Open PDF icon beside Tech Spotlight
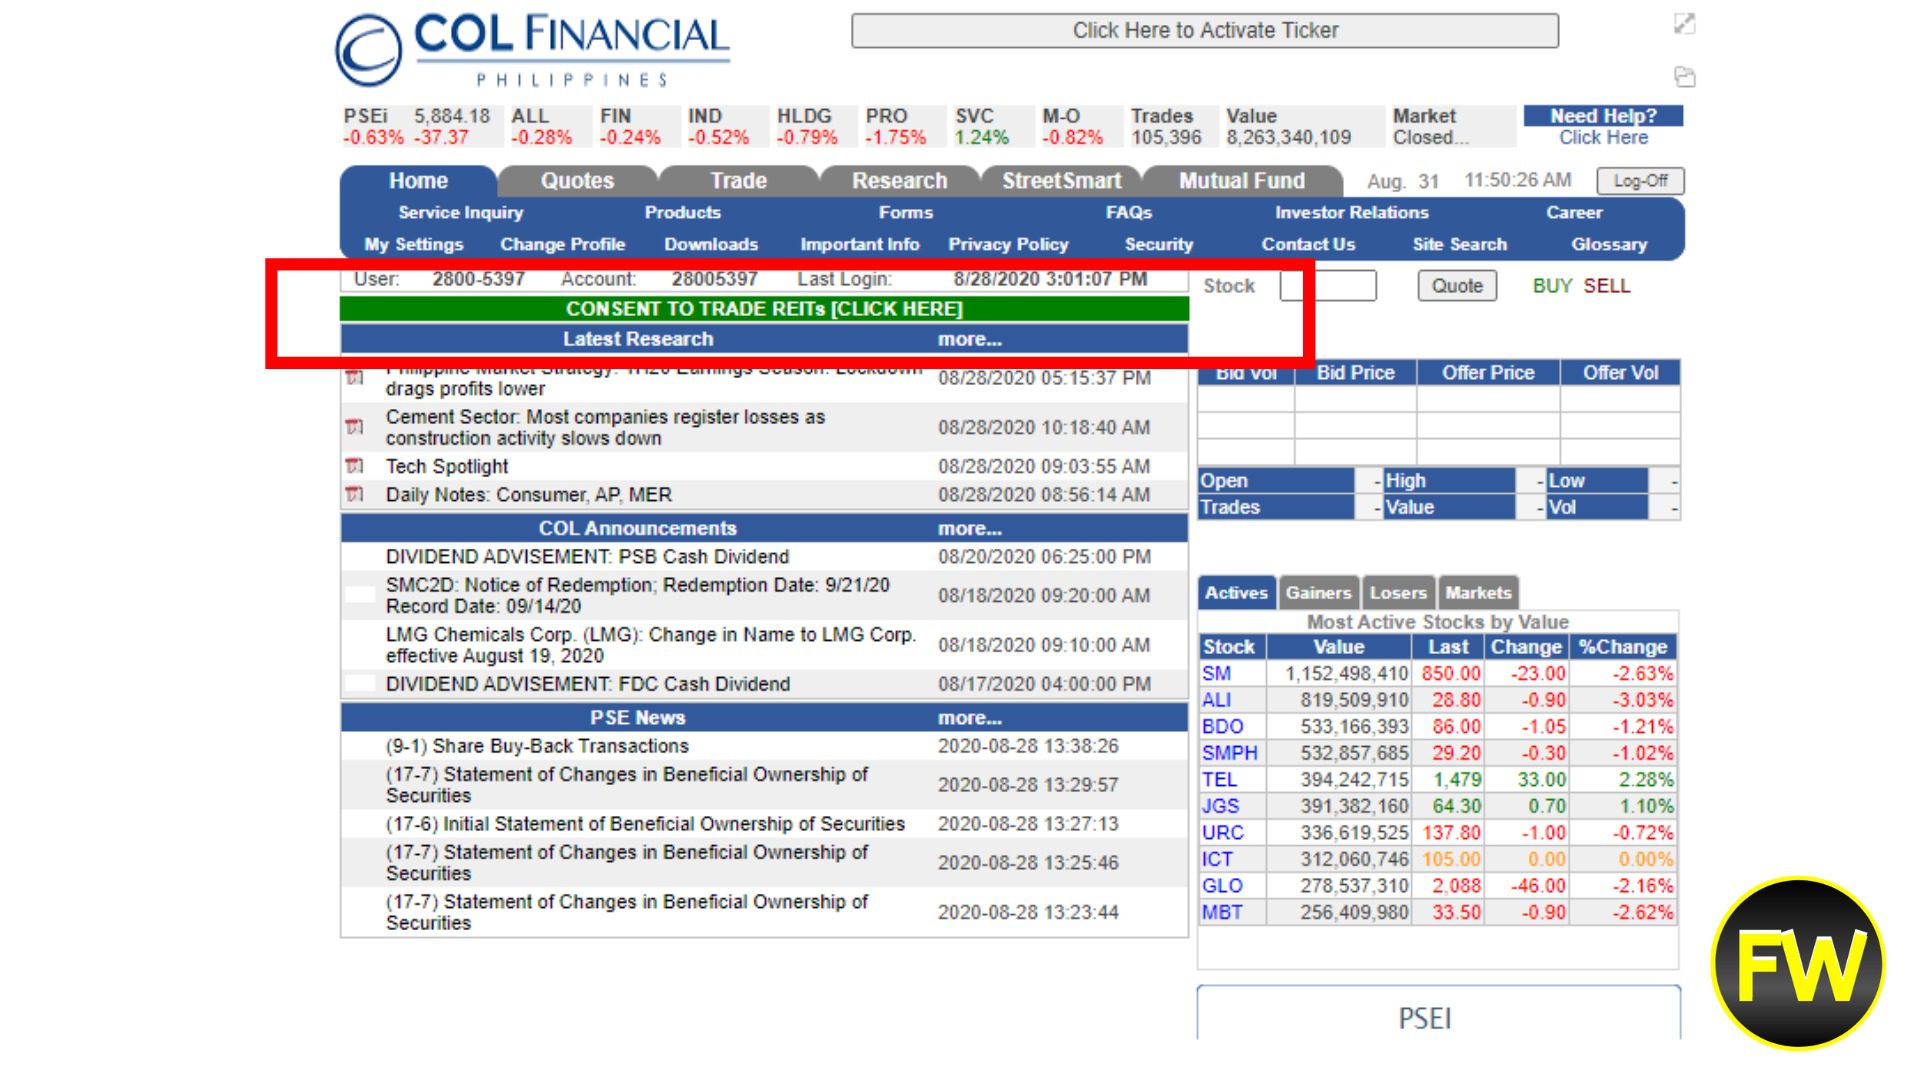1920x1080 pixels. pos(354,466)
